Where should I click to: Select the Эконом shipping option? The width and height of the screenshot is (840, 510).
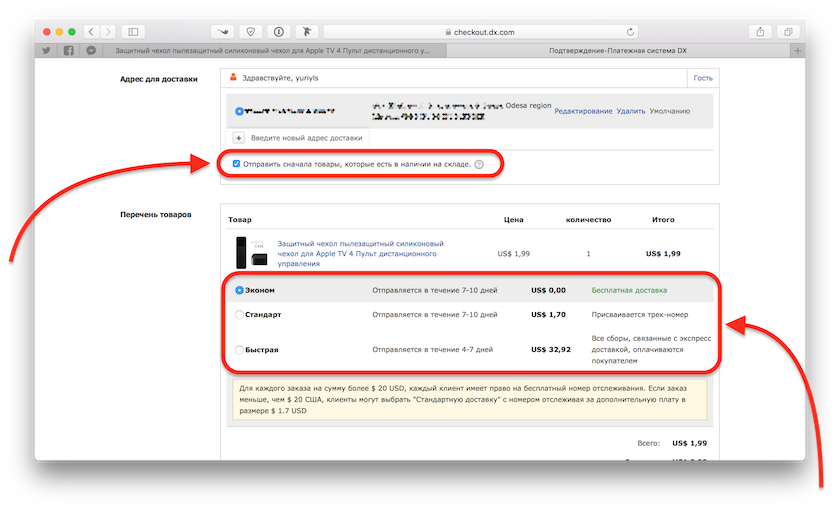[x=239, y=290]
